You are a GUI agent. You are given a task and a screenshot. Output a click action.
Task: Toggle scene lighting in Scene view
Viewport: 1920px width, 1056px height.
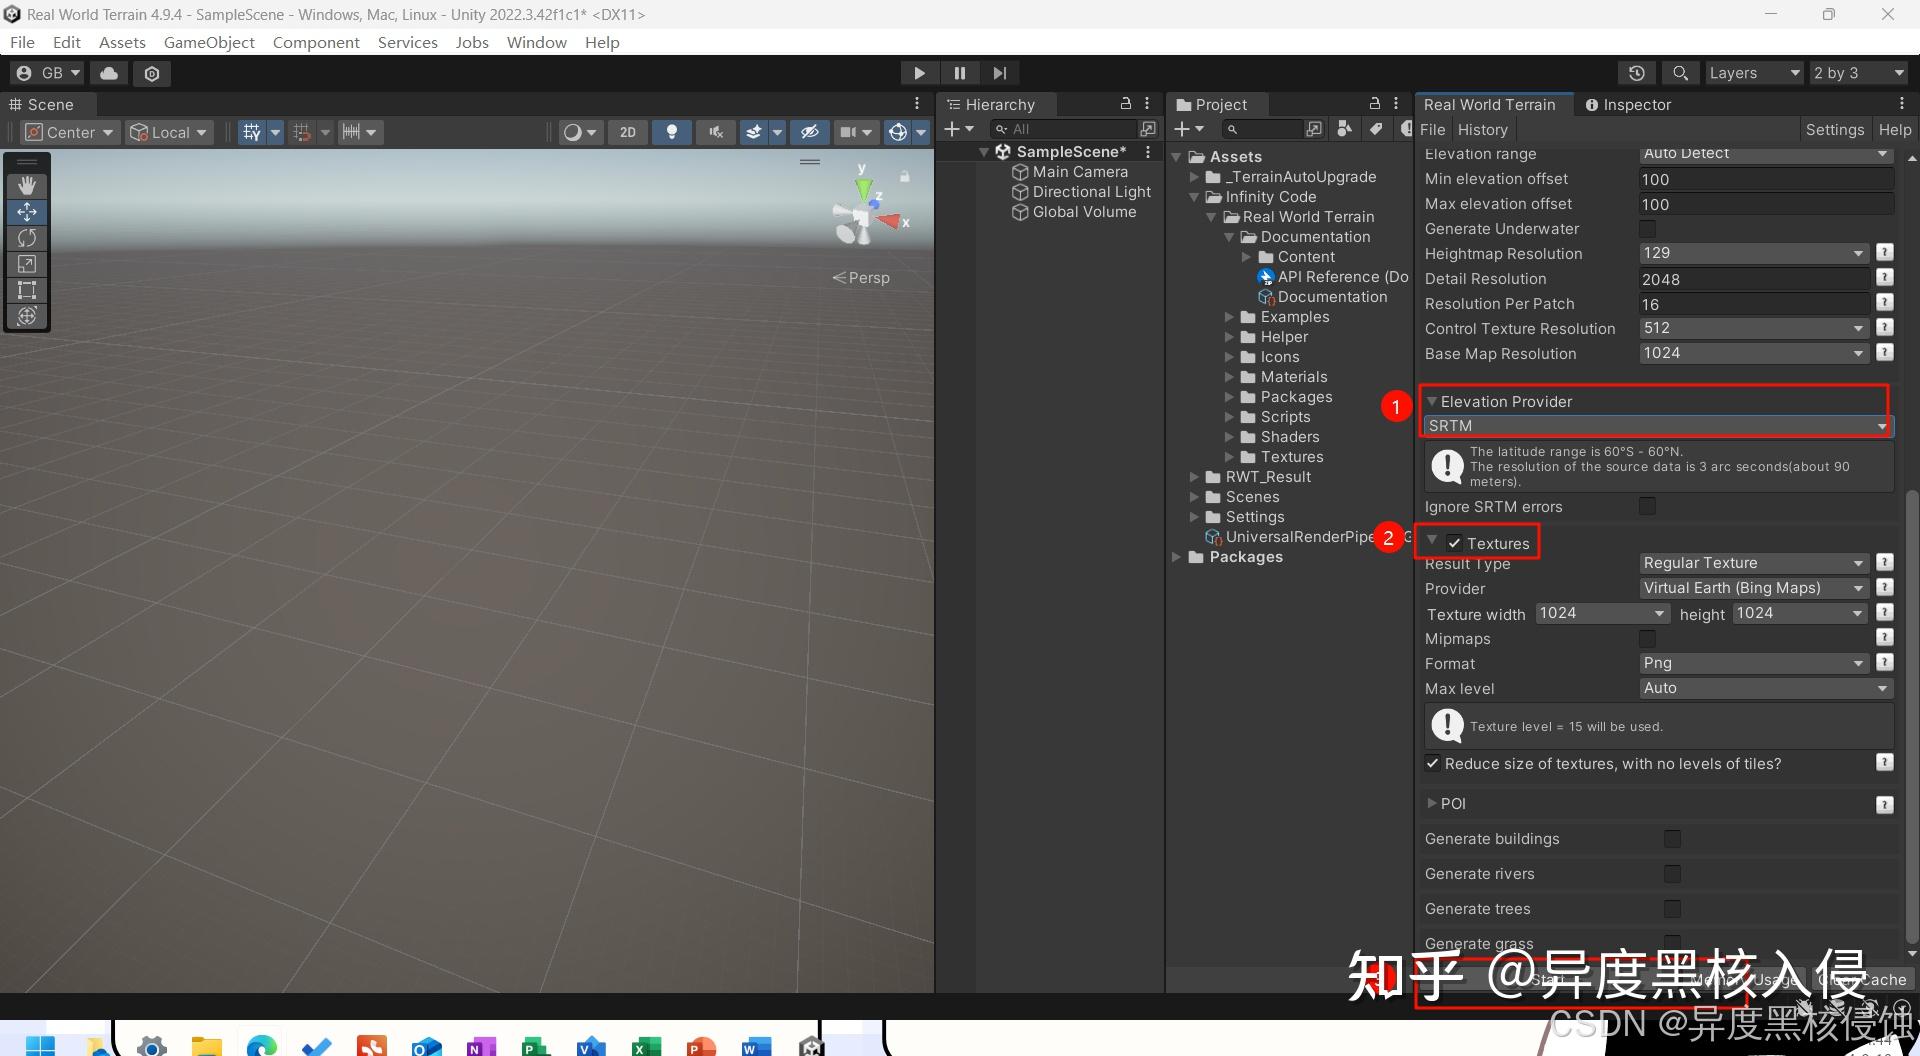coord(671,131)
